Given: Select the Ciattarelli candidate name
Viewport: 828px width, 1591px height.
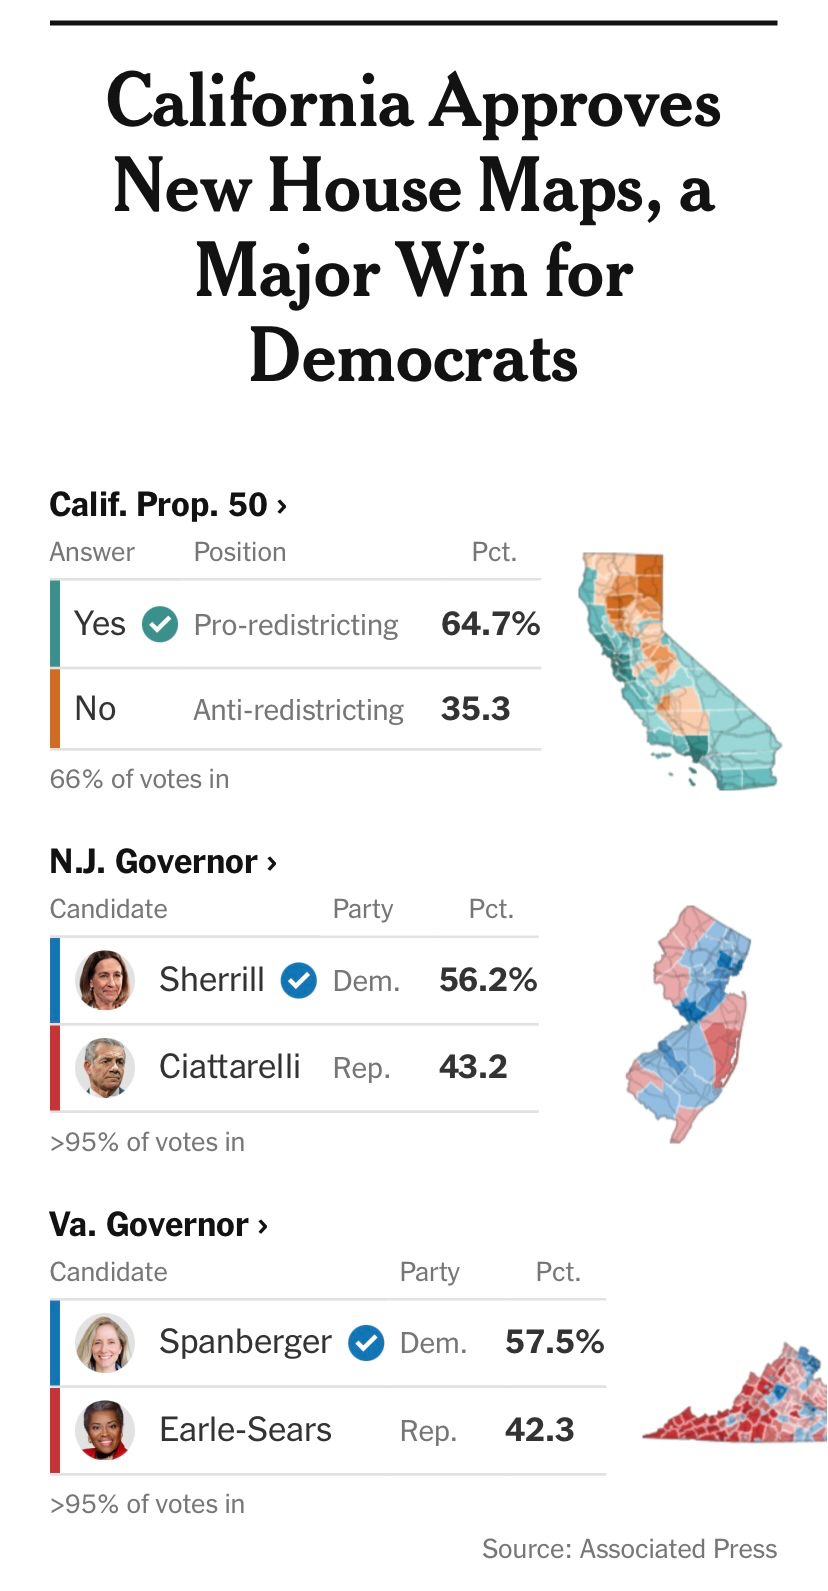Looking at the screenshot, I should [229, 1067].
